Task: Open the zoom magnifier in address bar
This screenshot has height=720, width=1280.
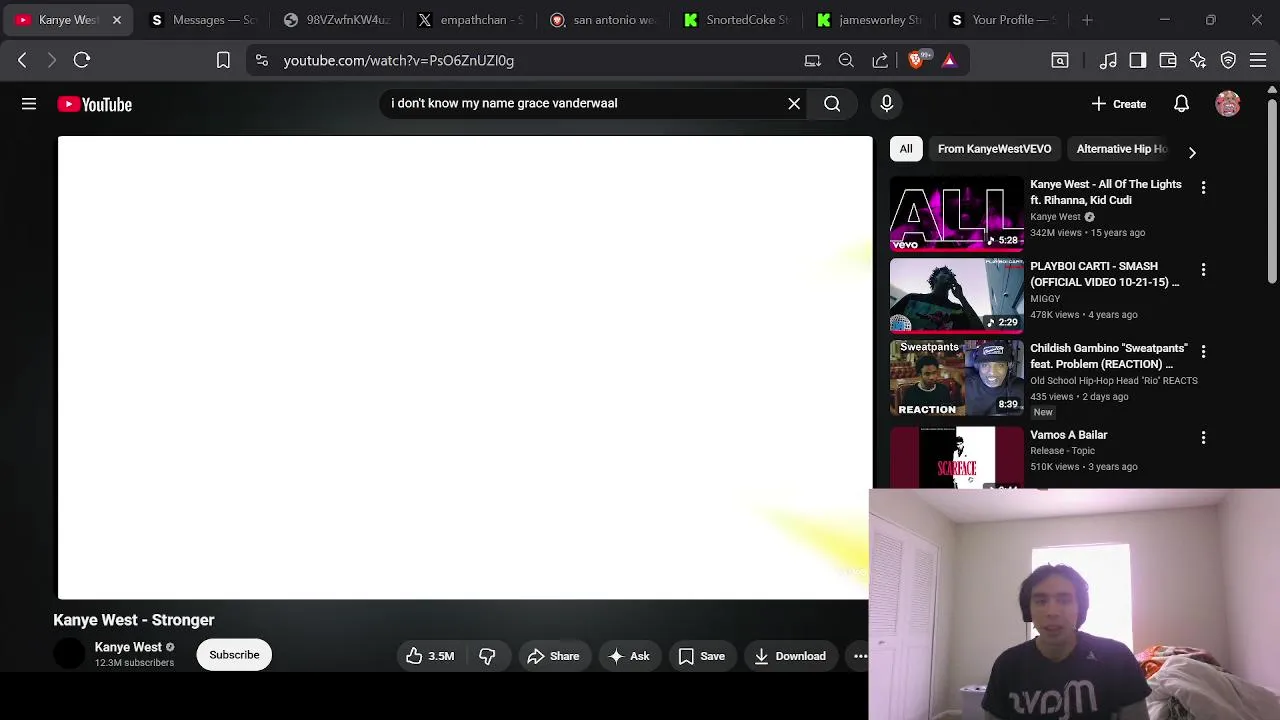Action: (x=846, y=60)
